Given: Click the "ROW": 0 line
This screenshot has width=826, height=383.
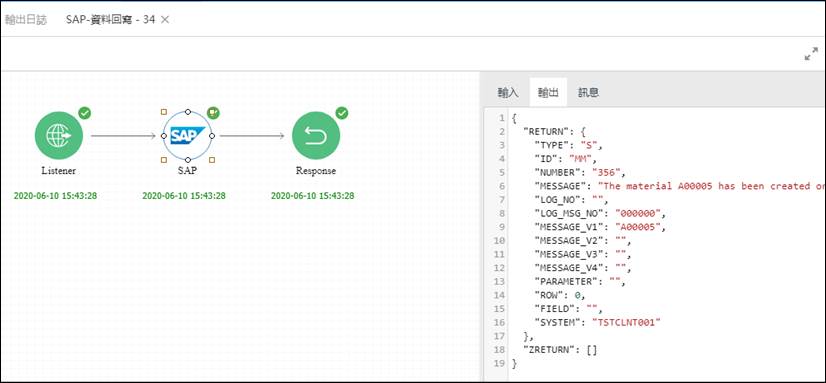Looking at the screenshot, I should click(x=560, y=296).
